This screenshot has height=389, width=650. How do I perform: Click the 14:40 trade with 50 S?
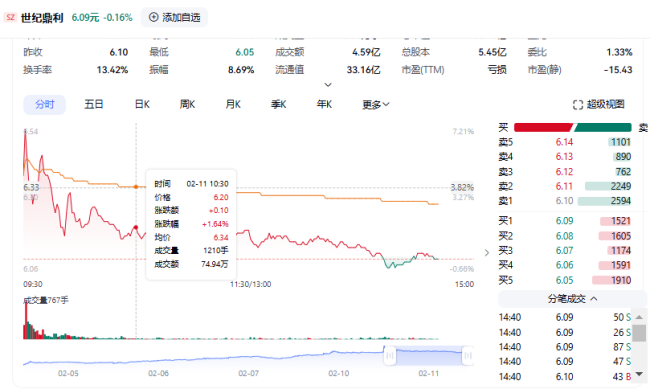point(565,317)
